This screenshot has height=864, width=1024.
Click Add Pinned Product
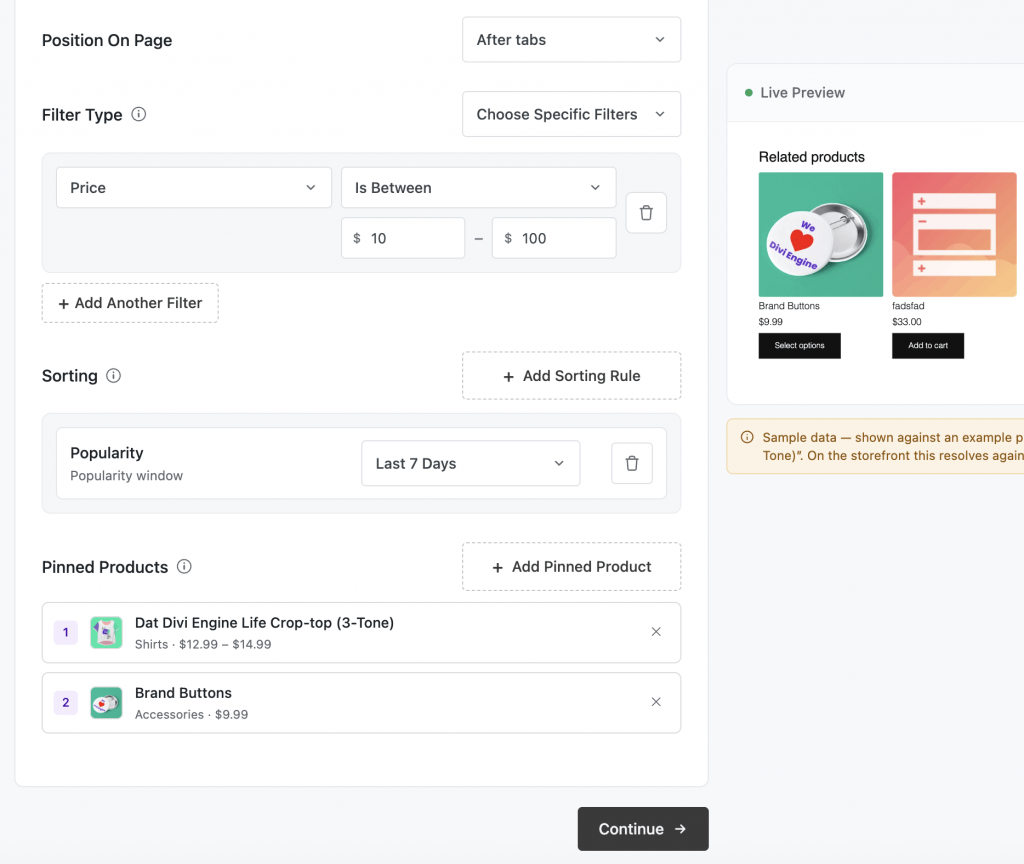pyautogui.click(x=571, y=567)
